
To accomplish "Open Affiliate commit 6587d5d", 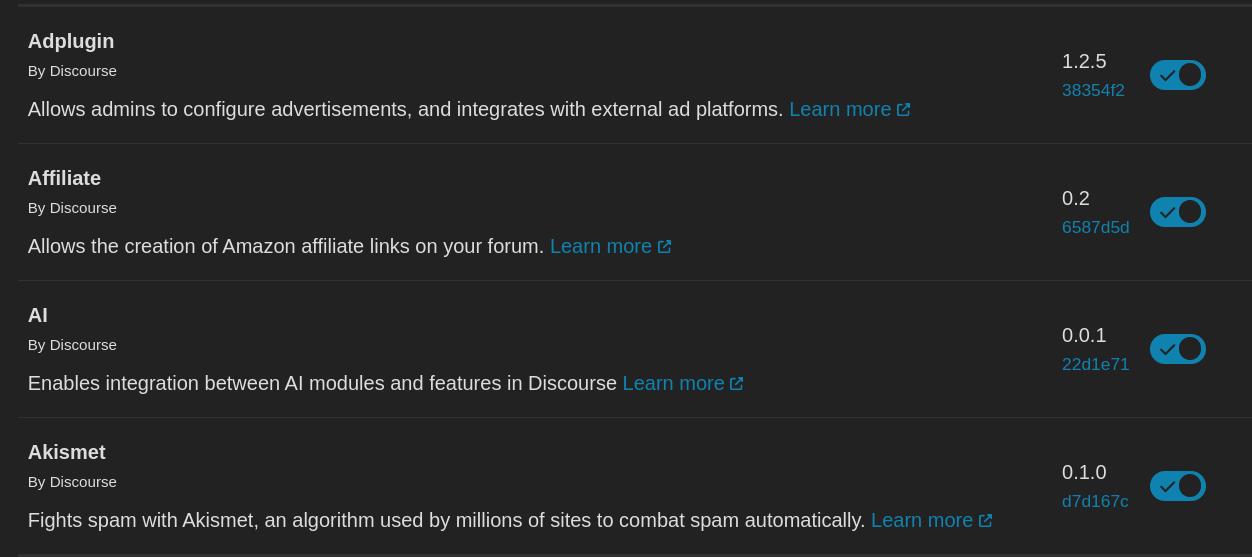I will pos(1096,228).
